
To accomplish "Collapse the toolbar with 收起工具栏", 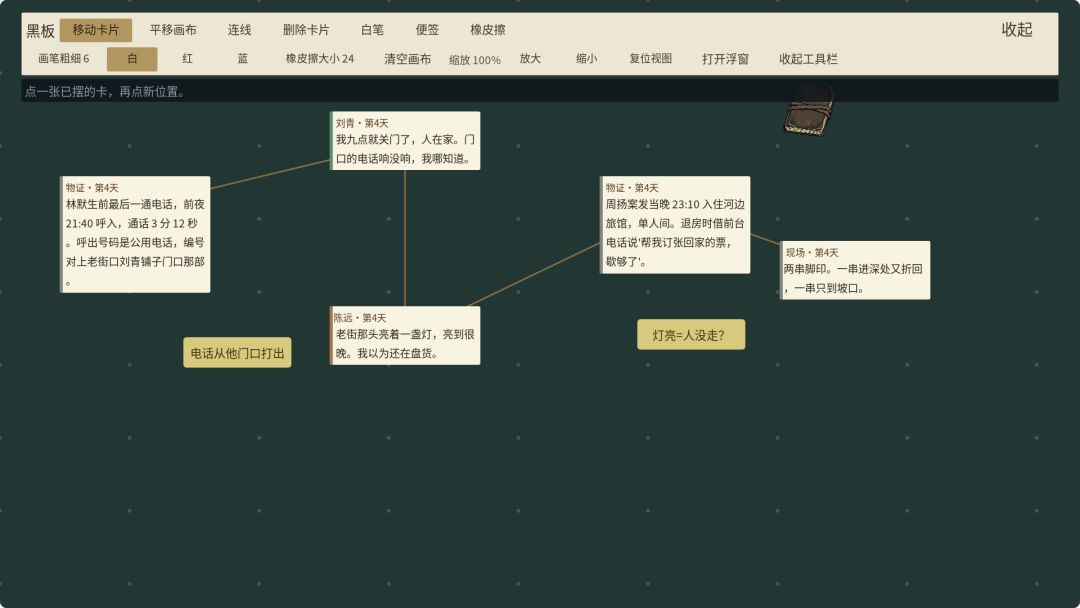I will (808, 59).
